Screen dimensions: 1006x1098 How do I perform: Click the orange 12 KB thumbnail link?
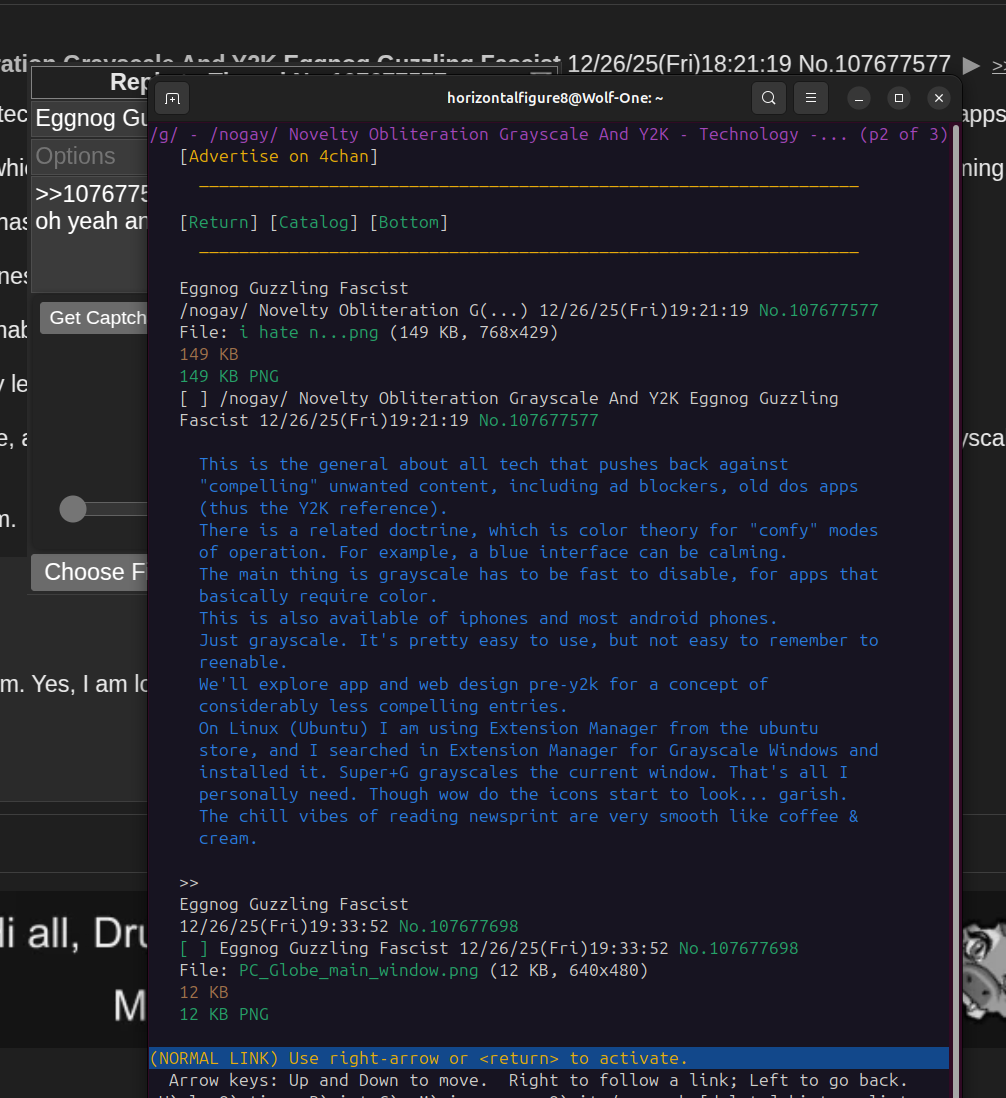pos(204,992)
